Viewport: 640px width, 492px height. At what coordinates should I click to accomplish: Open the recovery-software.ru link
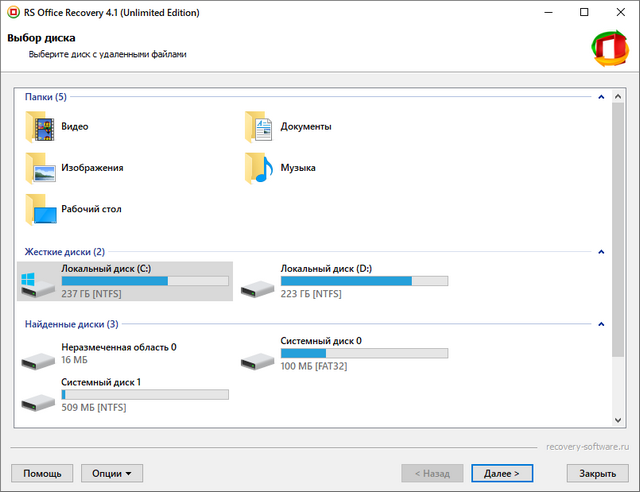[587, 447]
